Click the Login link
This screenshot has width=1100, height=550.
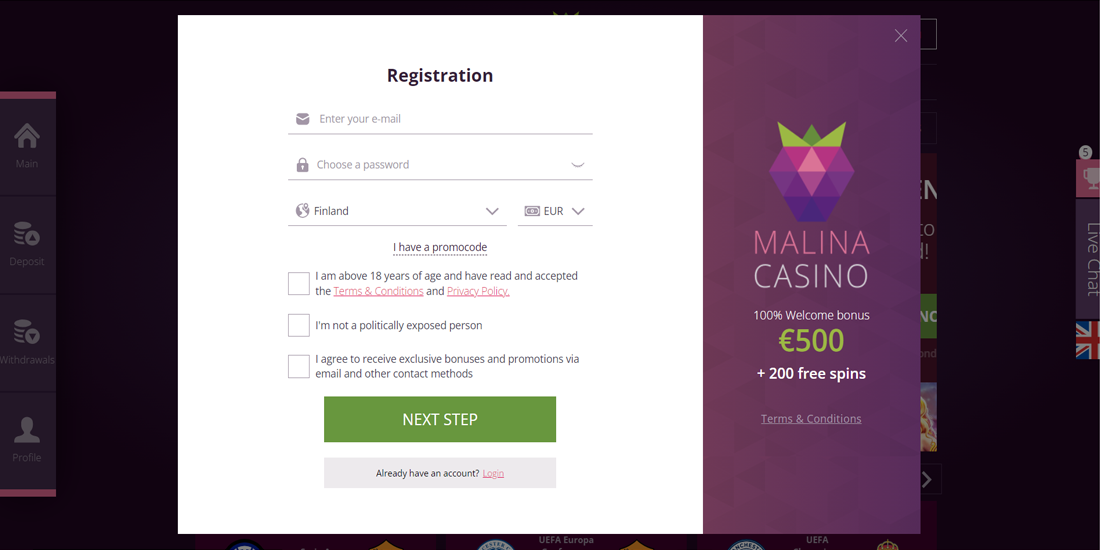click(x=493, y=473)
